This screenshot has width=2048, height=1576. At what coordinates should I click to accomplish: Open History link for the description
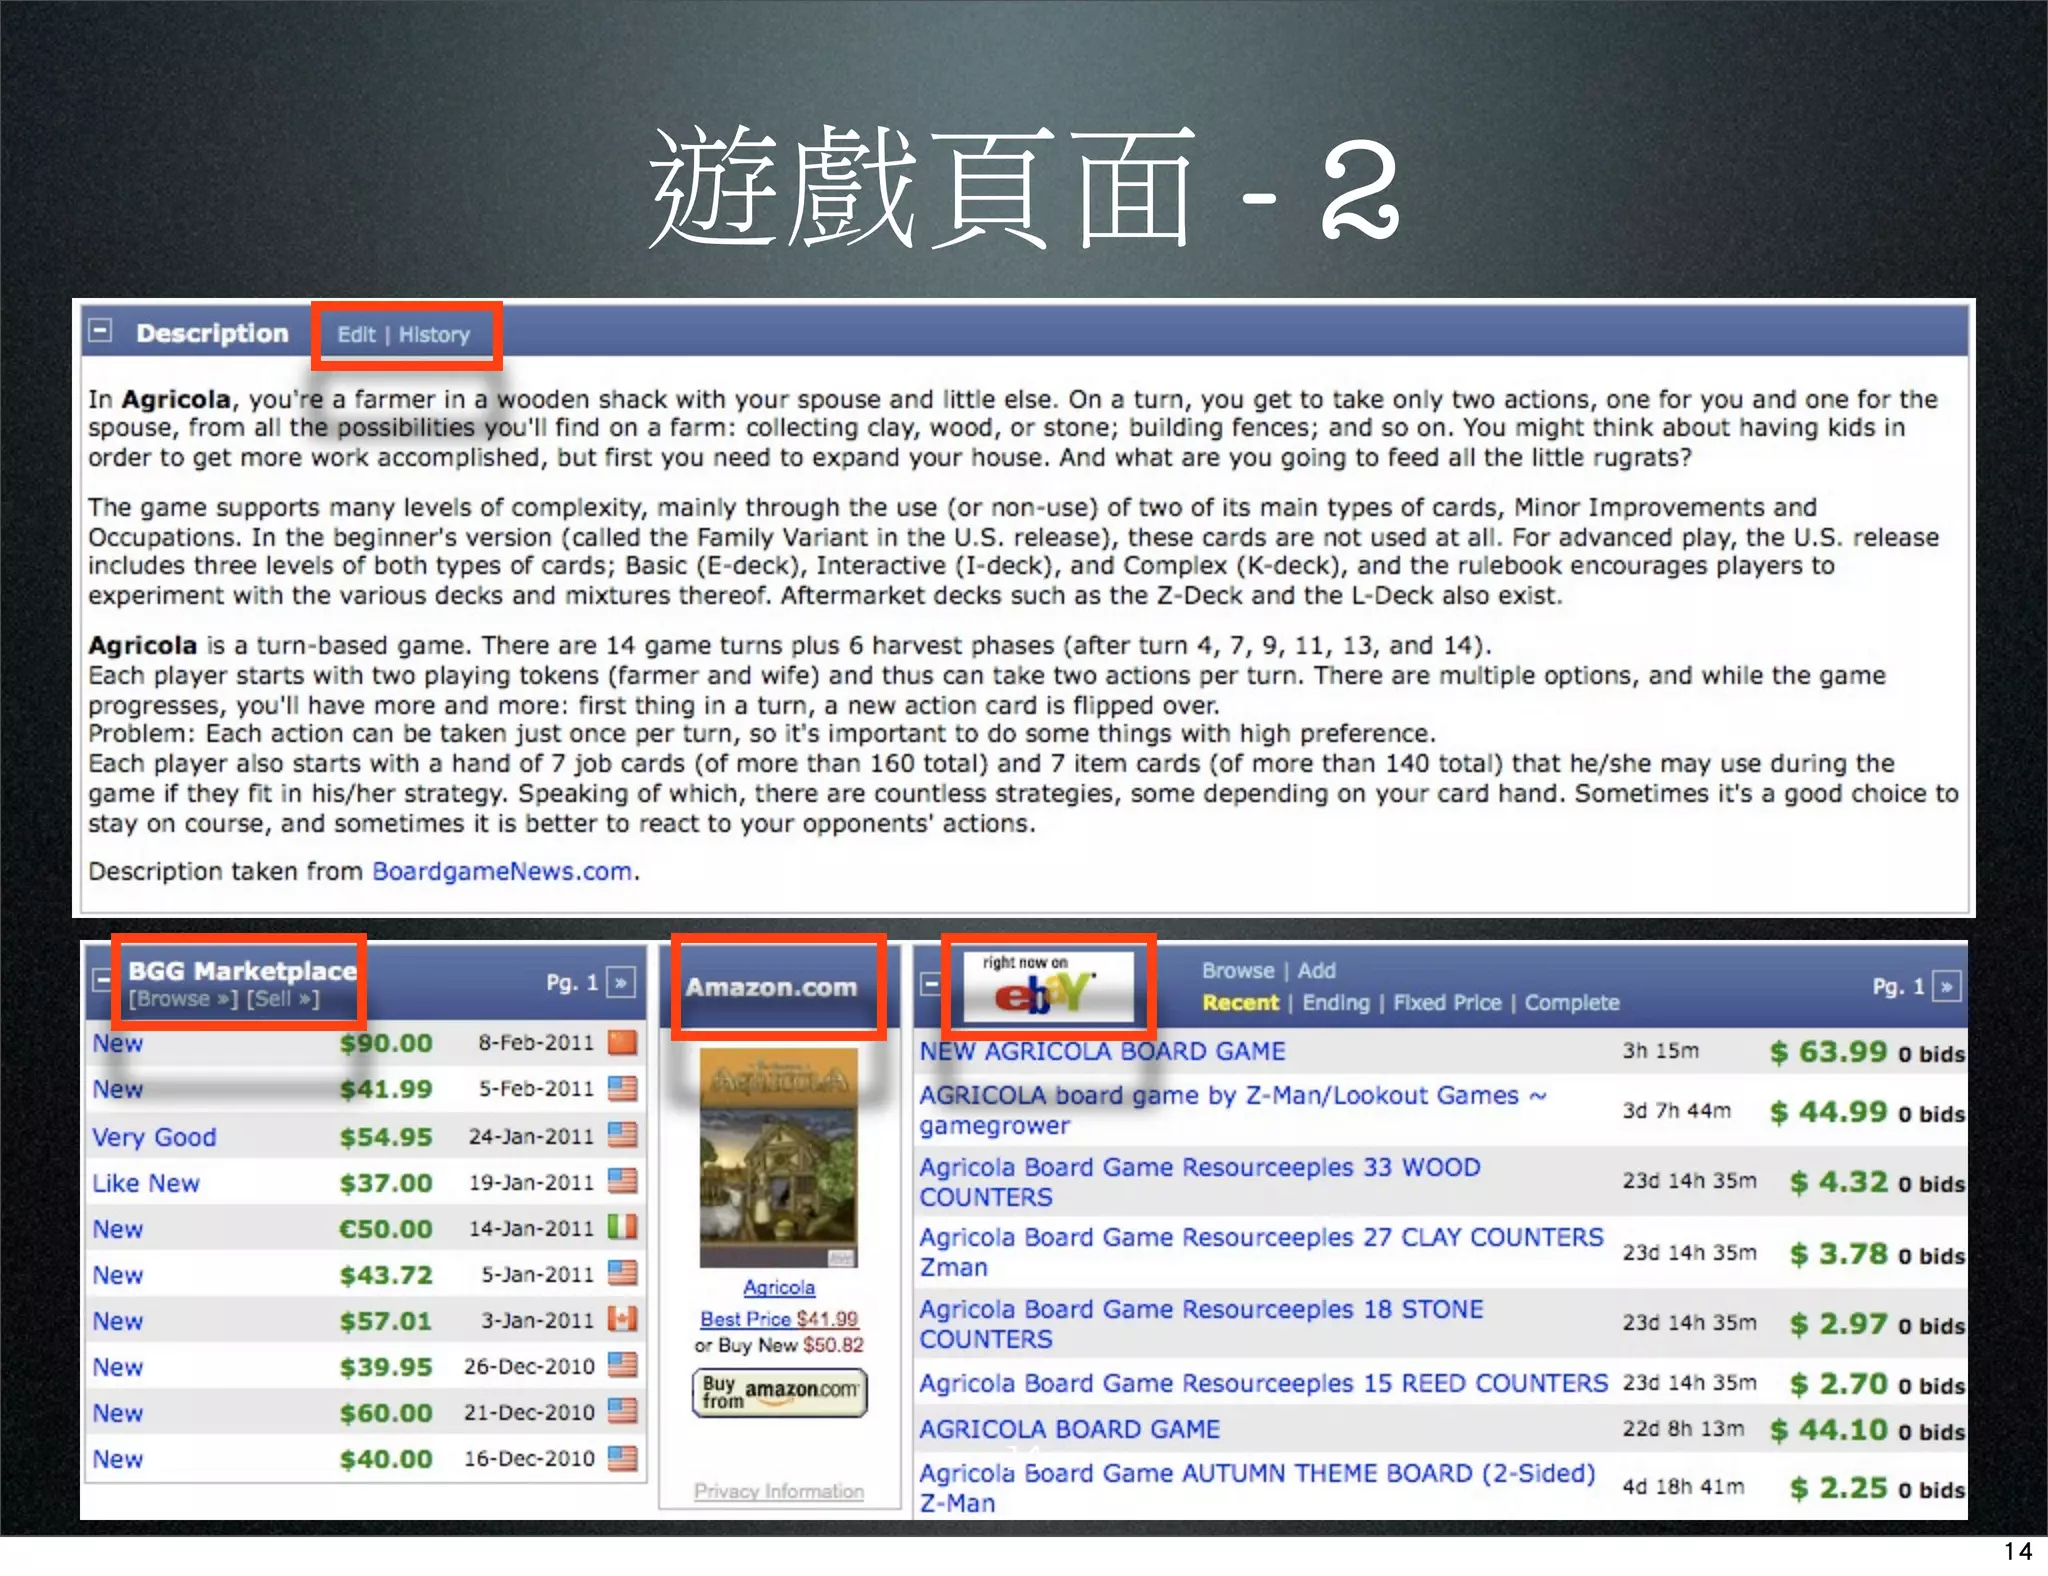click(434, 335)
